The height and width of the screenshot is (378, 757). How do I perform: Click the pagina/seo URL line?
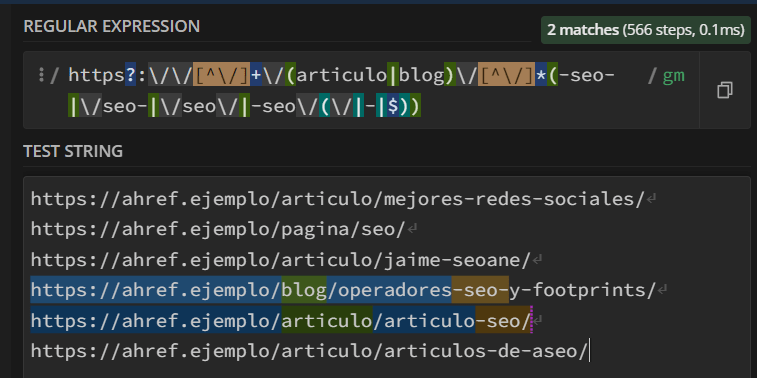218,230
